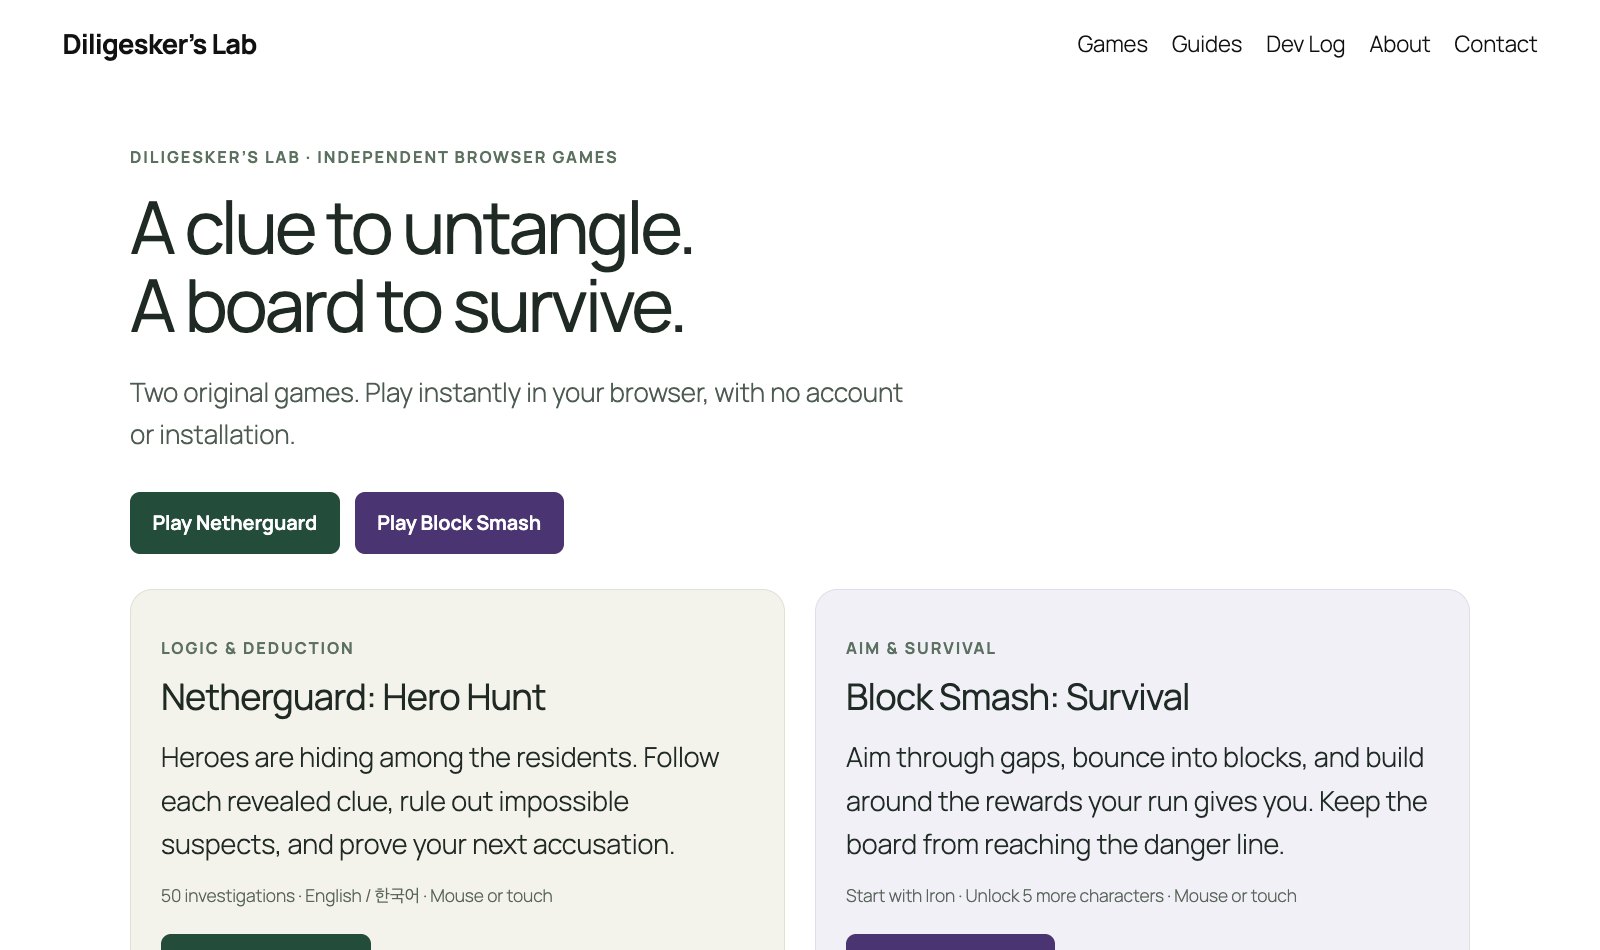Select the Block Smash: Survival card title
The height and width of the screenshot is (950, 1600).
[x=1017, y=697]
